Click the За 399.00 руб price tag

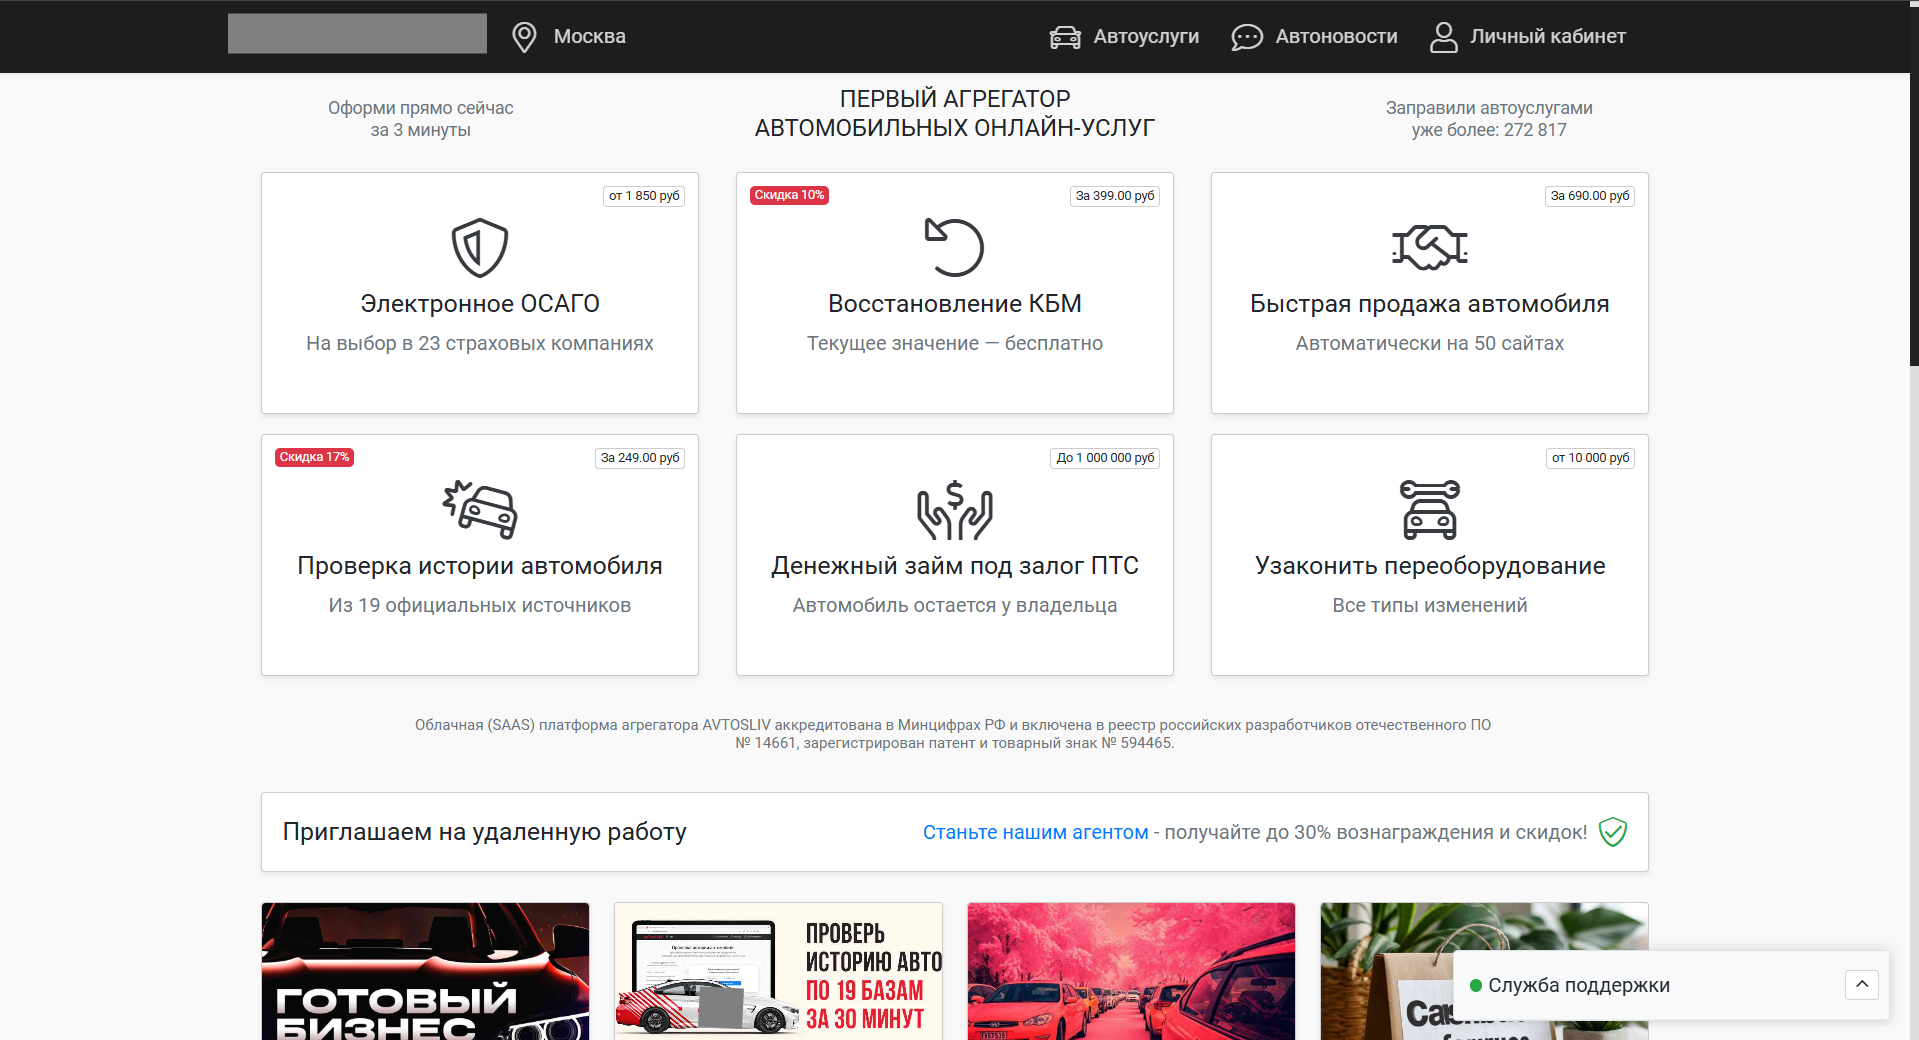tap(1115, 196)
